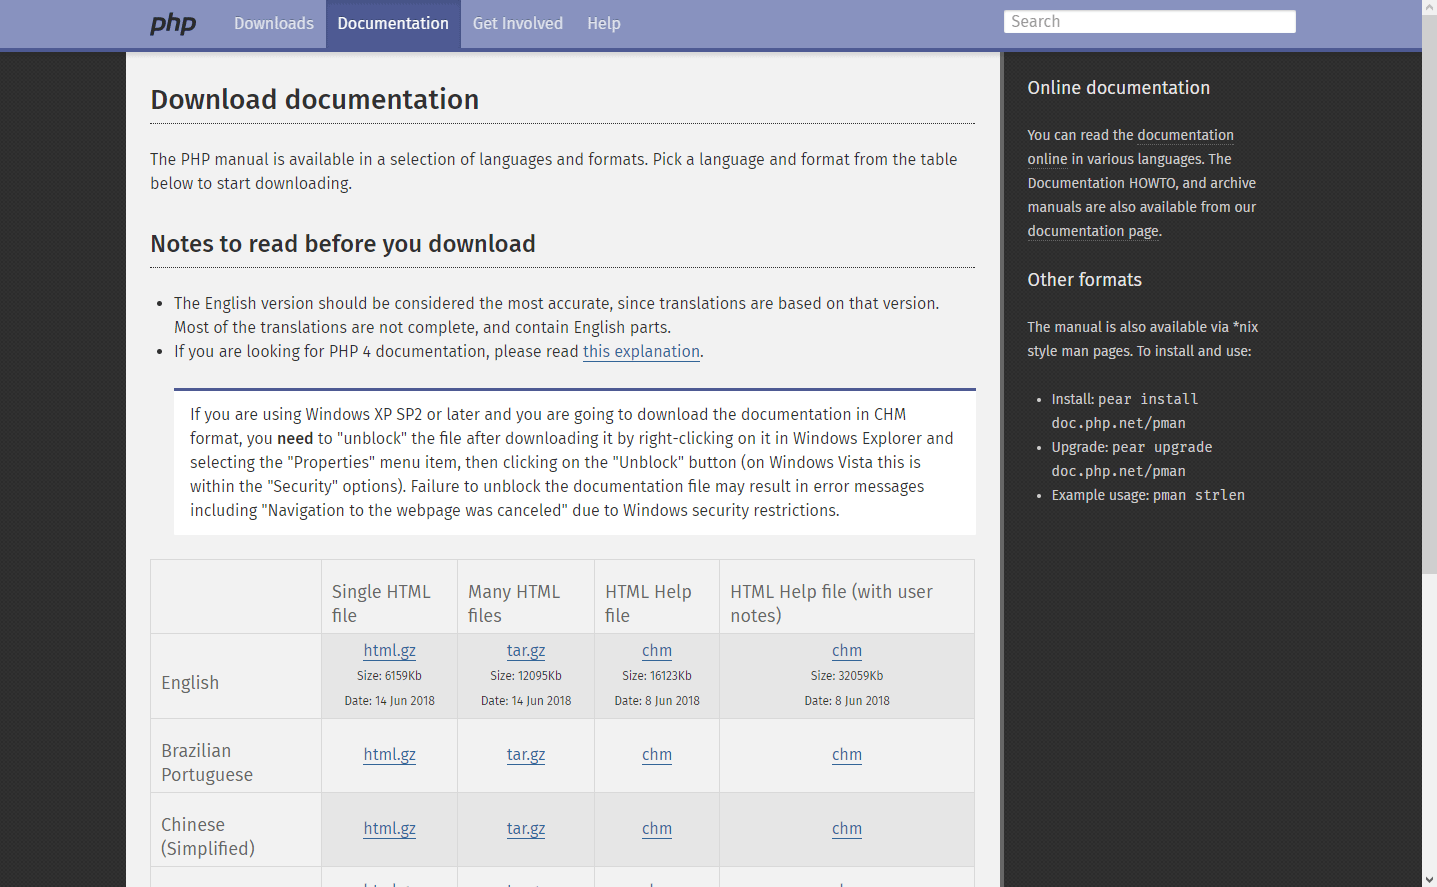Screen dimensions: 1437x887
Task: Click the 'HTML Help file' column header
Action: [x=648, y=603]
